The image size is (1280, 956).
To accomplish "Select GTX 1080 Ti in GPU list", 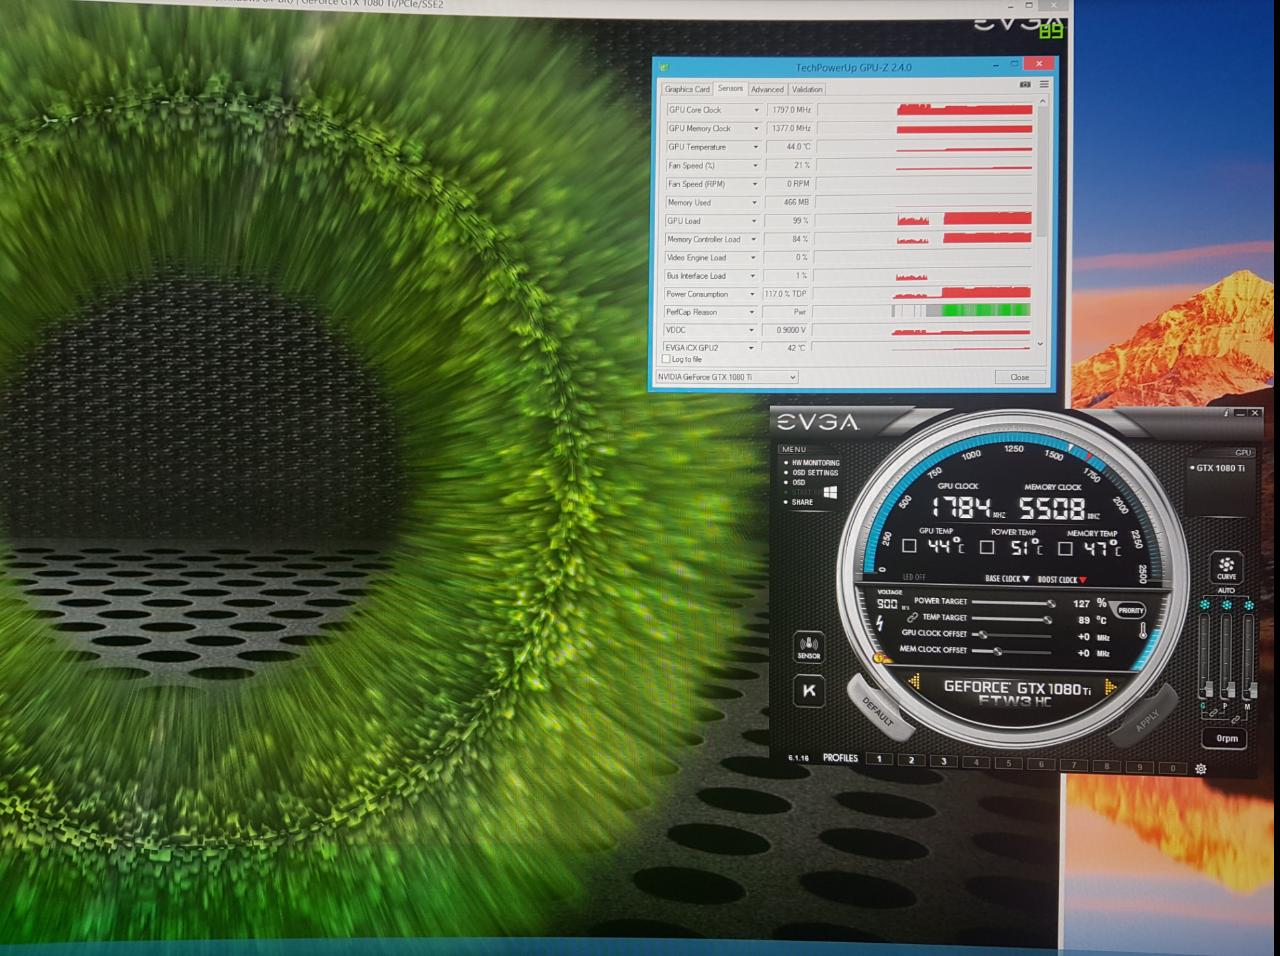I will [x=1219, y=468].
